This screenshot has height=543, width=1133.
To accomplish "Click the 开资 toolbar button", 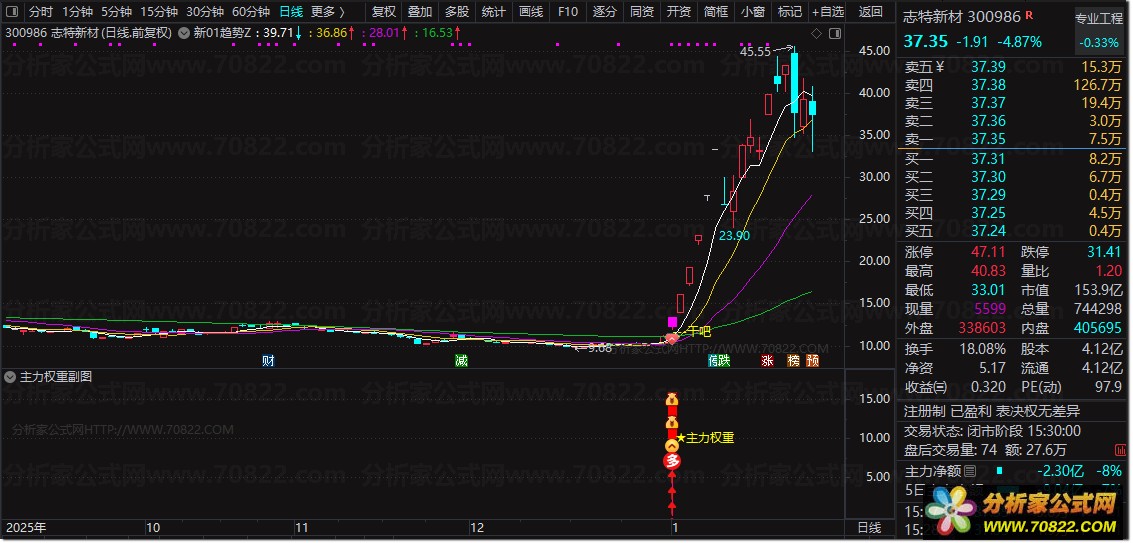I will click(678, 12).
